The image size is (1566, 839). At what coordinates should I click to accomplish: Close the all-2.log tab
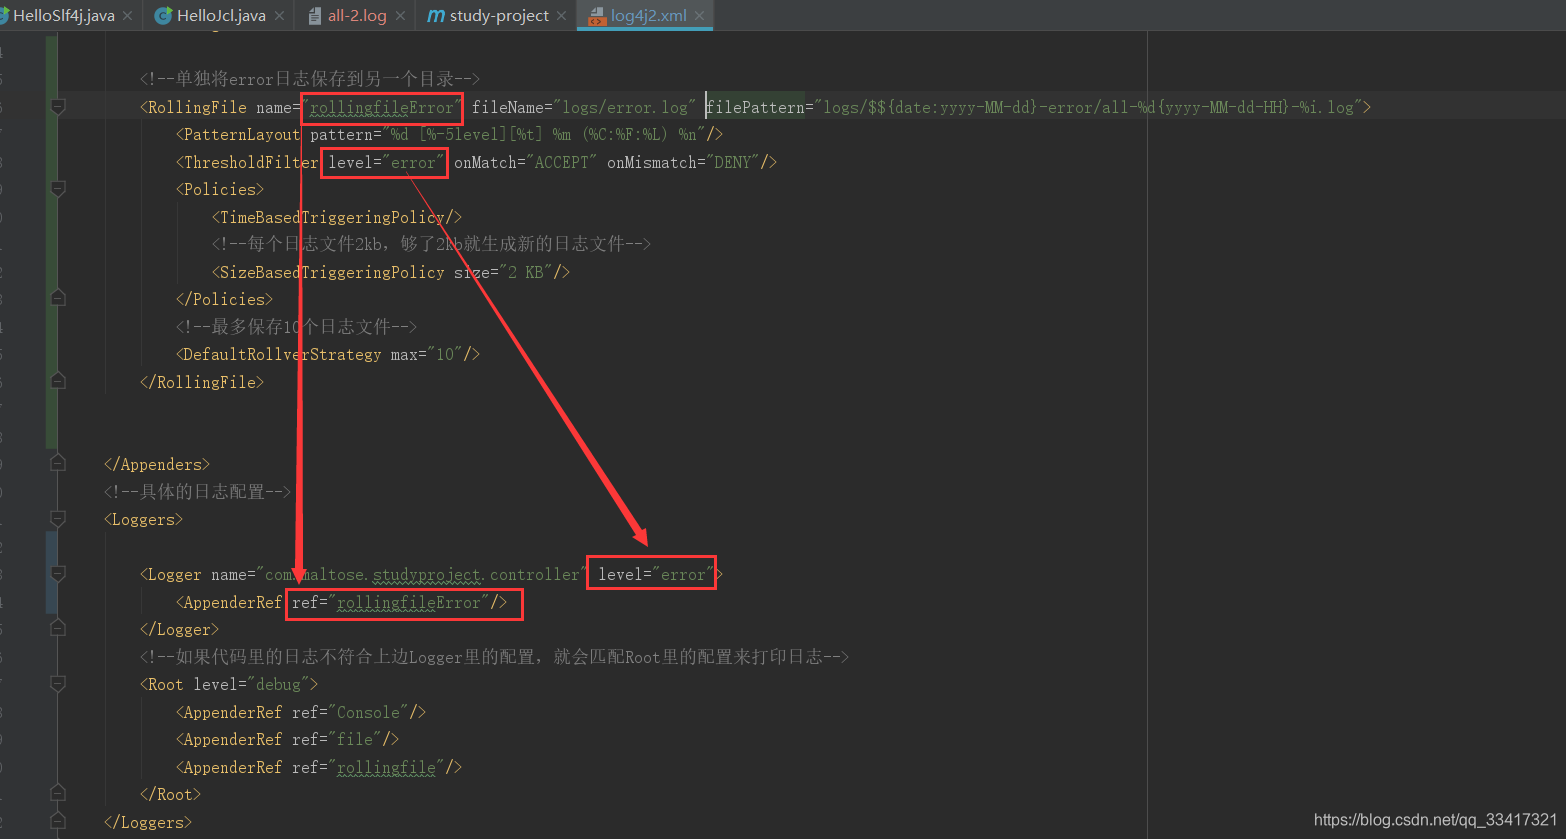[400, 16]
